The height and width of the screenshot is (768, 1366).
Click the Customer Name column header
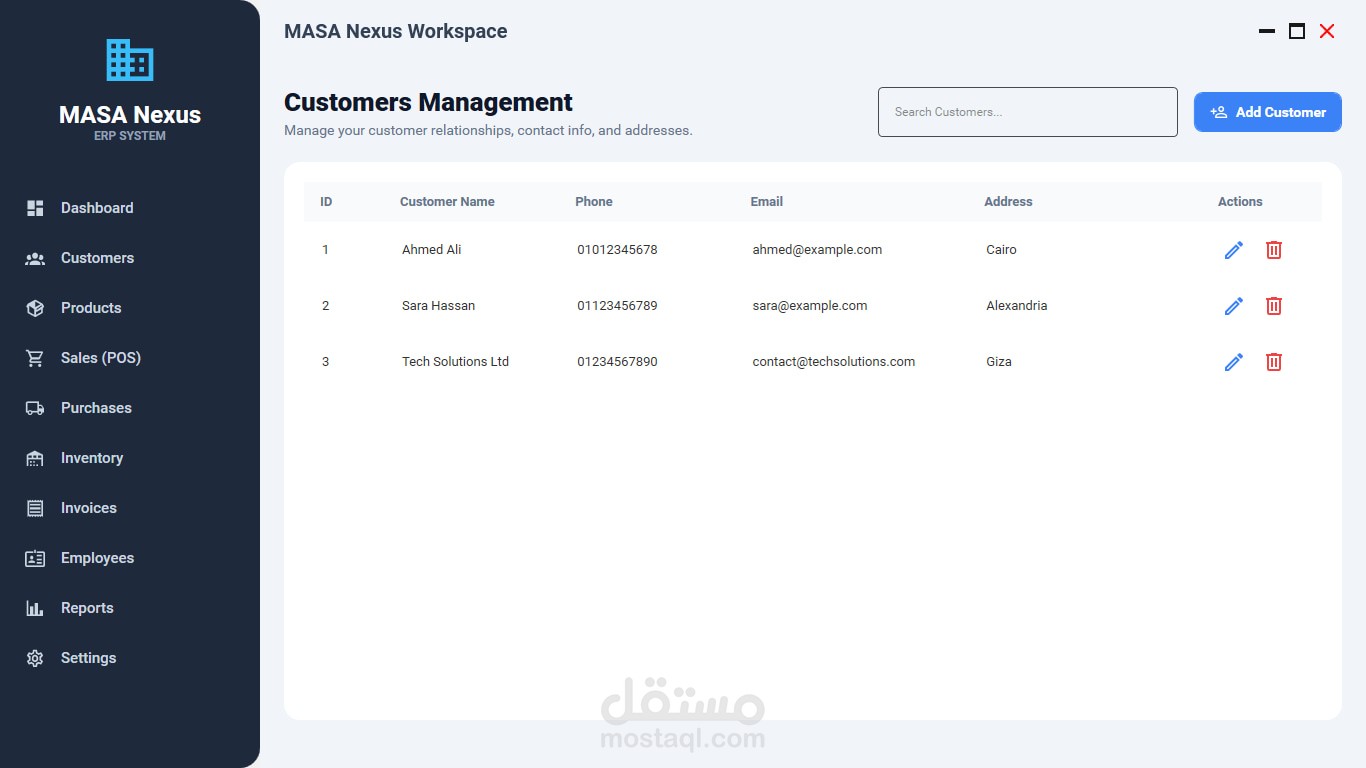pyautogui.click(x=447, y=202)
